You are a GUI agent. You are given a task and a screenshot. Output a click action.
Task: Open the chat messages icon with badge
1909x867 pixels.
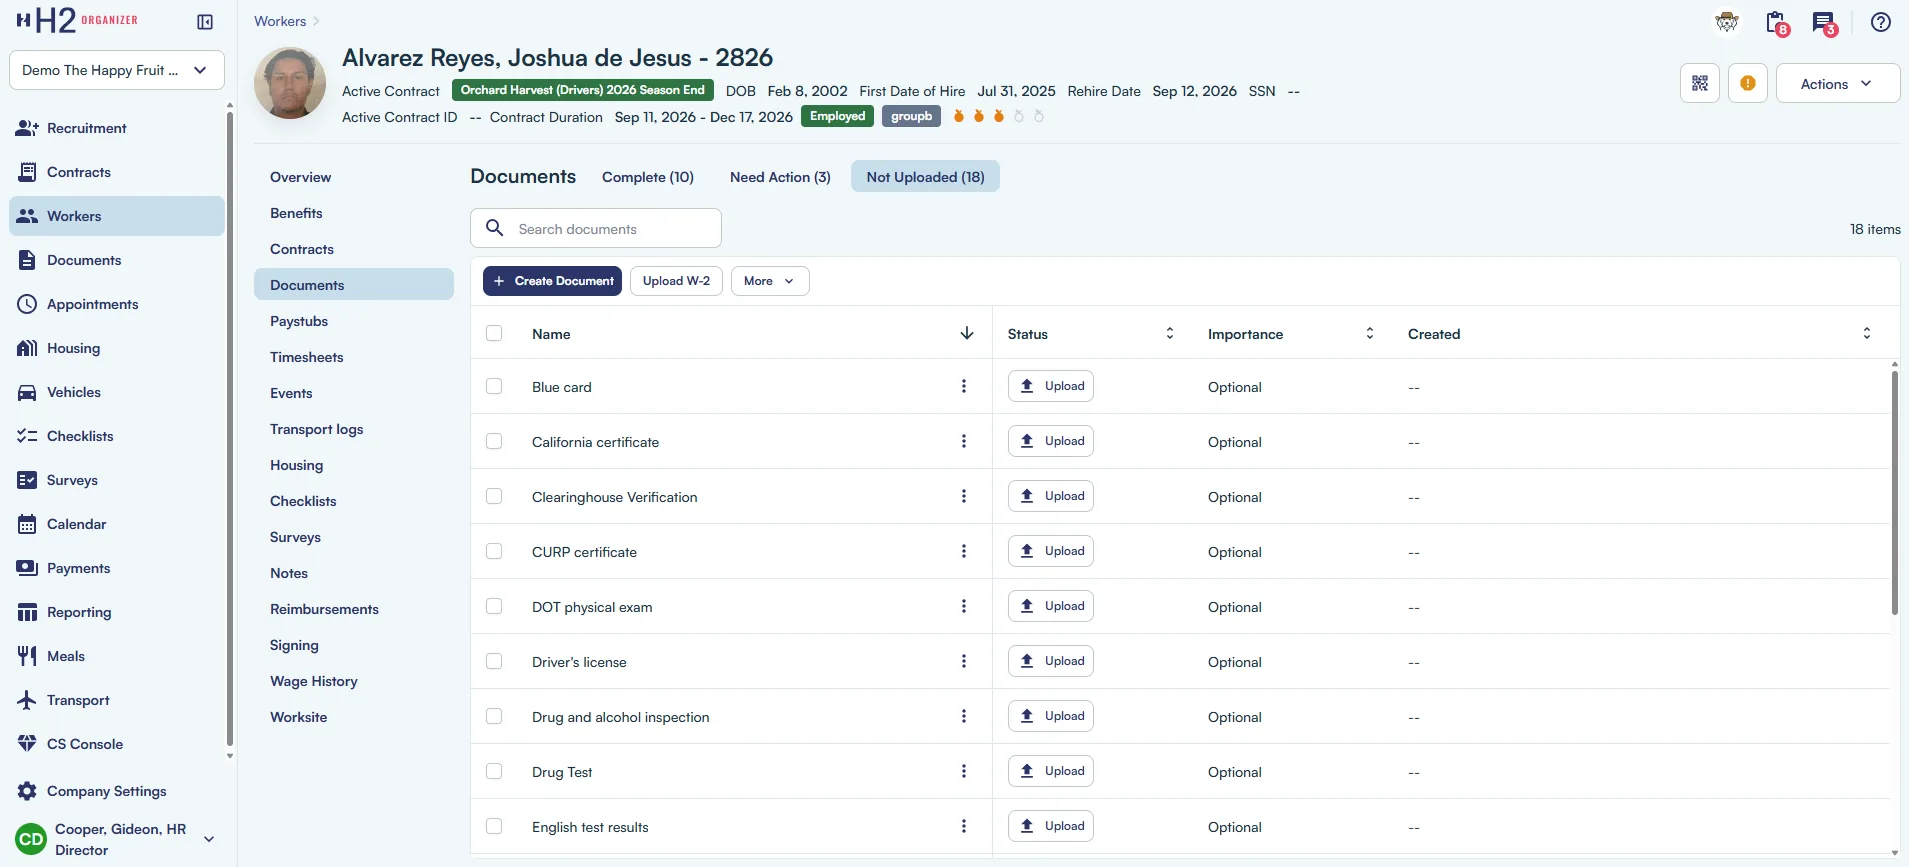point(1825,22)
